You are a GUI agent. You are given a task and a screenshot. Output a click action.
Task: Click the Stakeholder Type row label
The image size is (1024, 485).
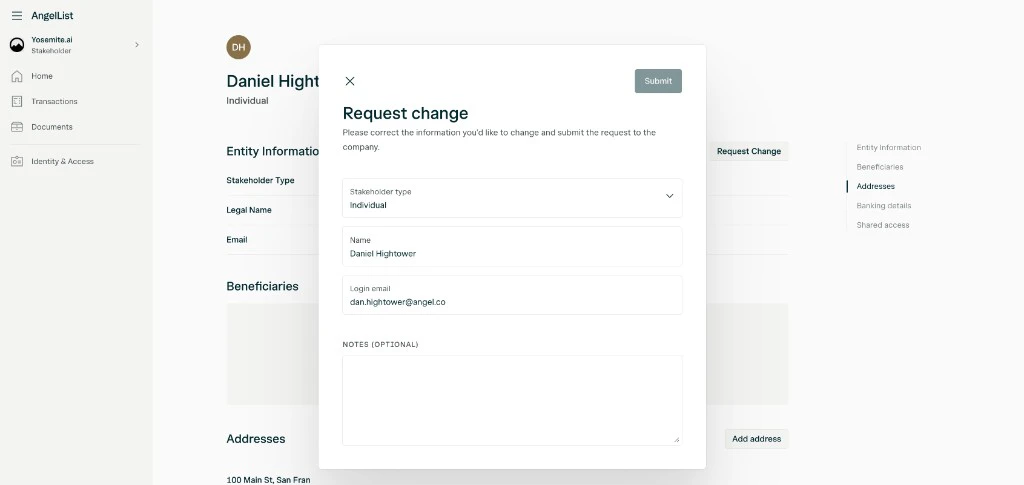pos(260,180)
